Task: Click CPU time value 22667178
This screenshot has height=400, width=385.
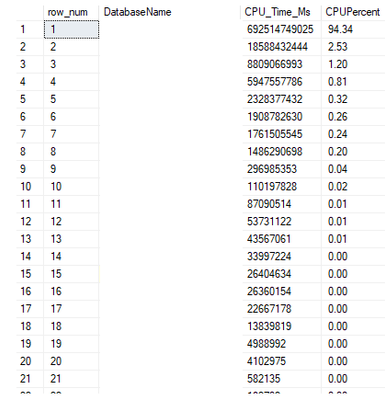Action: 269,308
